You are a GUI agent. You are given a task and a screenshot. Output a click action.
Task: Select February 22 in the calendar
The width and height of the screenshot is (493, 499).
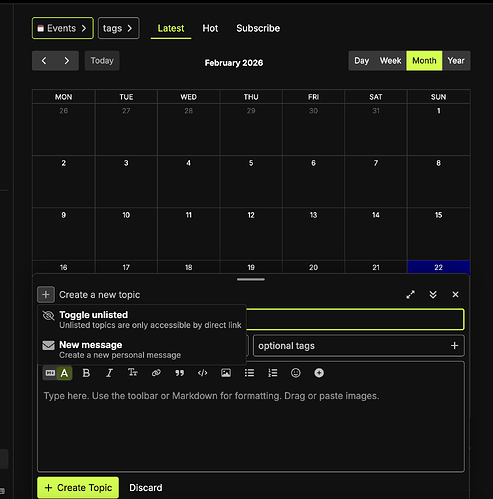[438, 267]
